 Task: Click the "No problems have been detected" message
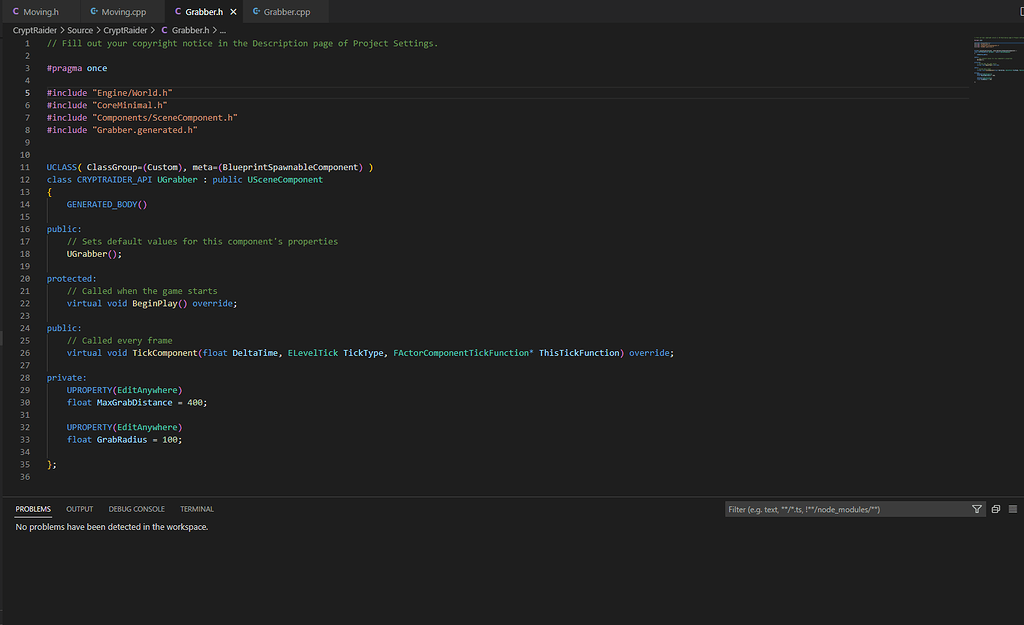(112, 527)
